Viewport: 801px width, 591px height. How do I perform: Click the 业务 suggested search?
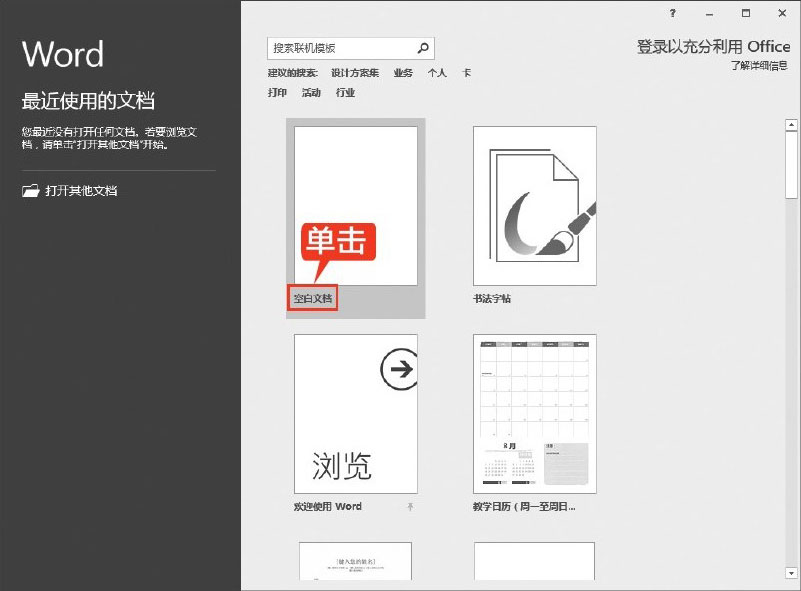[x=403, y=73]
